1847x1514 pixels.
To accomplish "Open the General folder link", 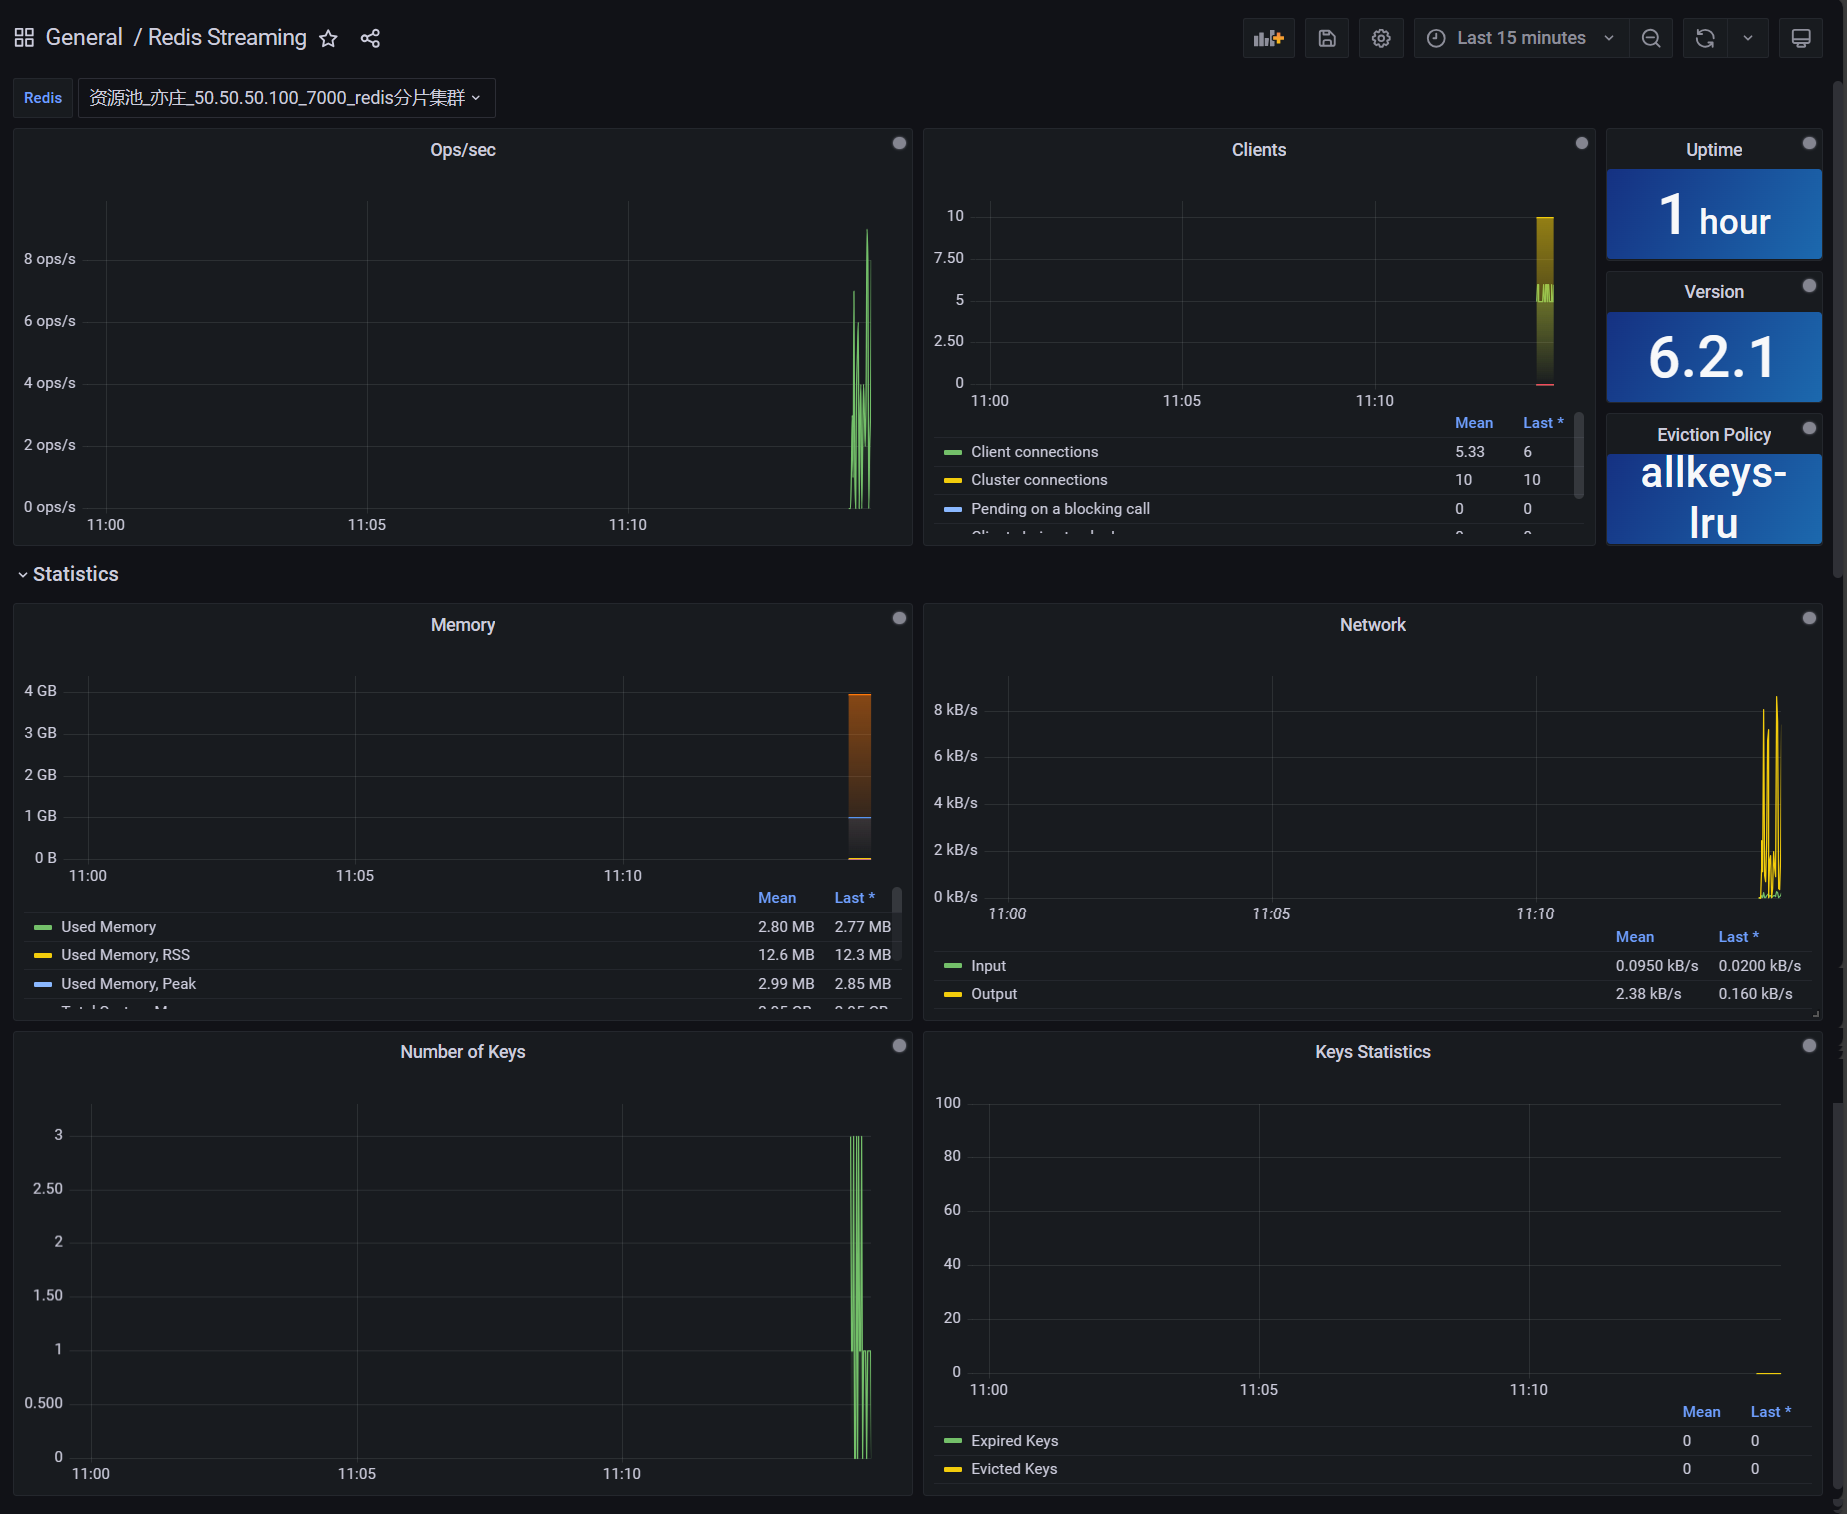I will [x=84, y=38].
